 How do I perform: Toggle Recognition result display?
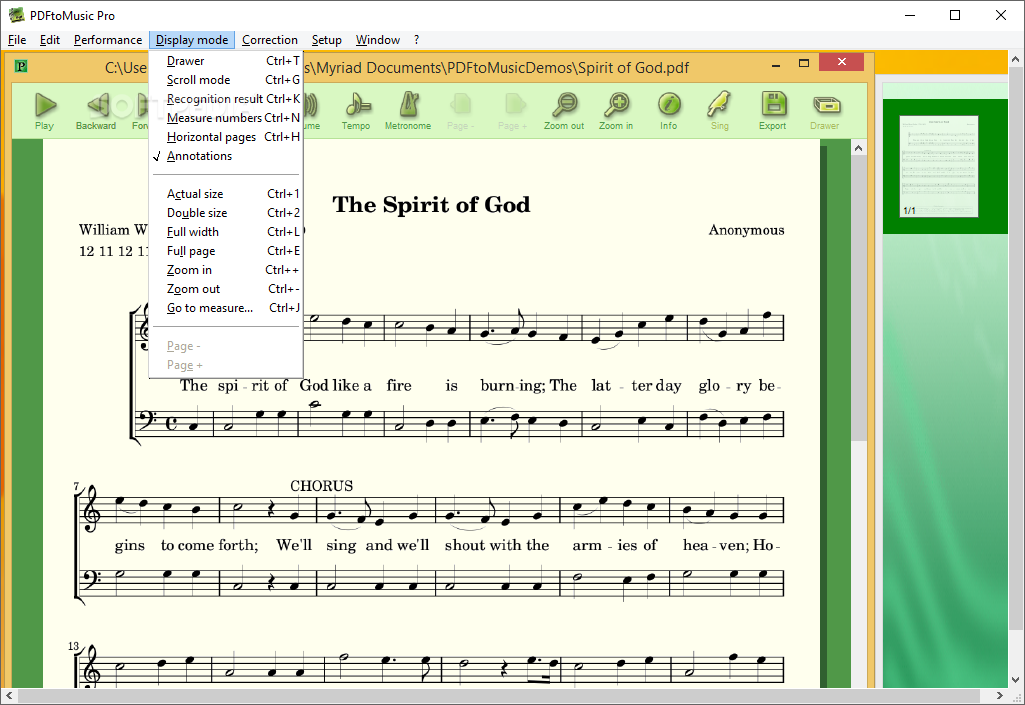tap(226, 99)
